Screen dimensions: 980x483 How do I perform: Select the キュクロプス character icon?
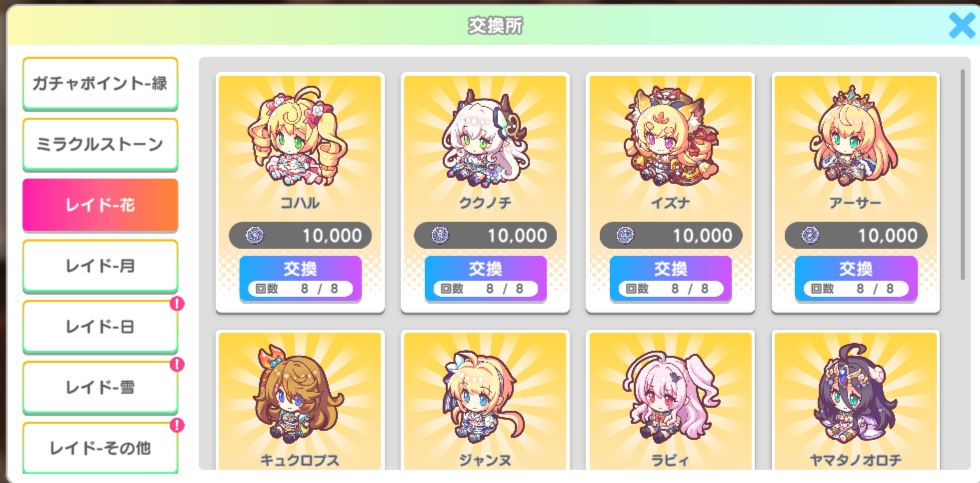[x=298, y=394]
